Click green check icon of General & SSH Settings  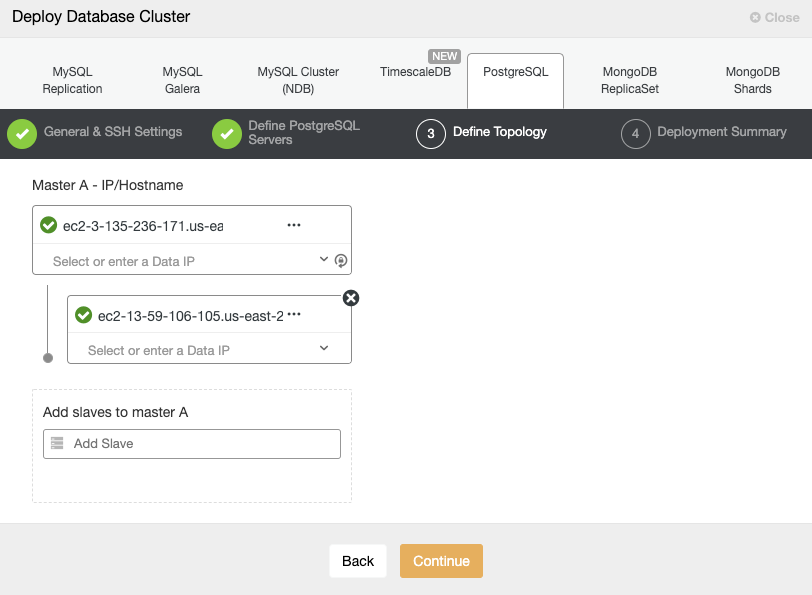pyautogui.click(x=22, y=134)
